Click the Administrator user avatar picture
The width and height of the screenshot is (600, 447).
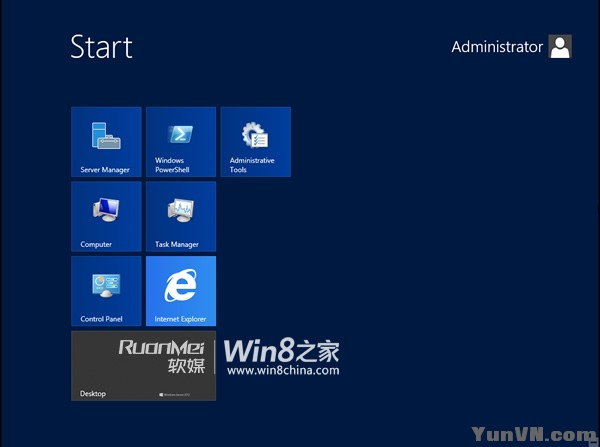tap(560, 46)
